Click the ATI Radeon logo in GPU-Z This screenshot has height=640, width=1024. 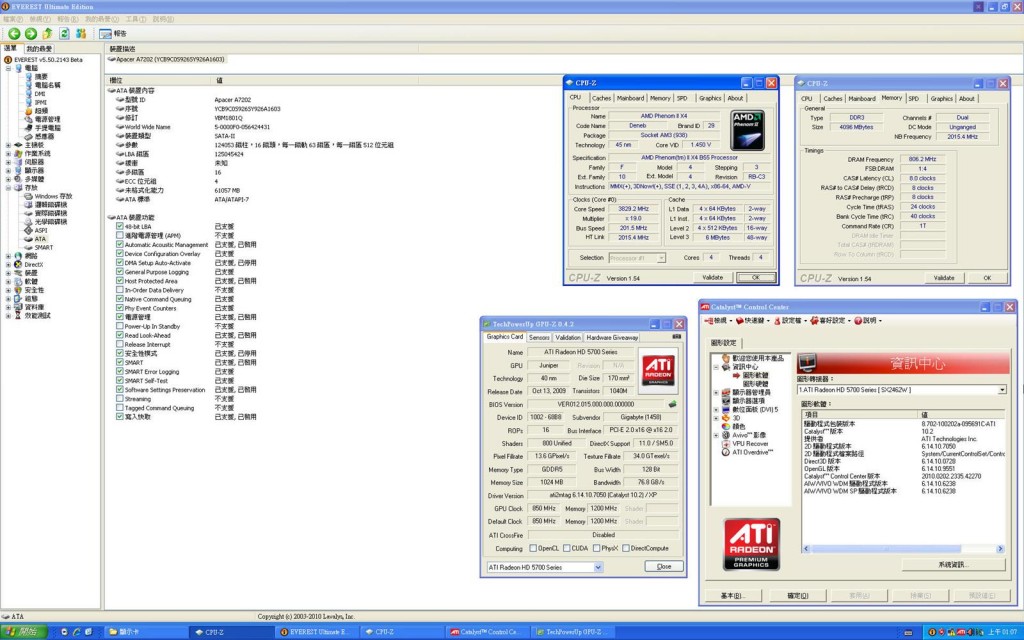pos(658,371)
